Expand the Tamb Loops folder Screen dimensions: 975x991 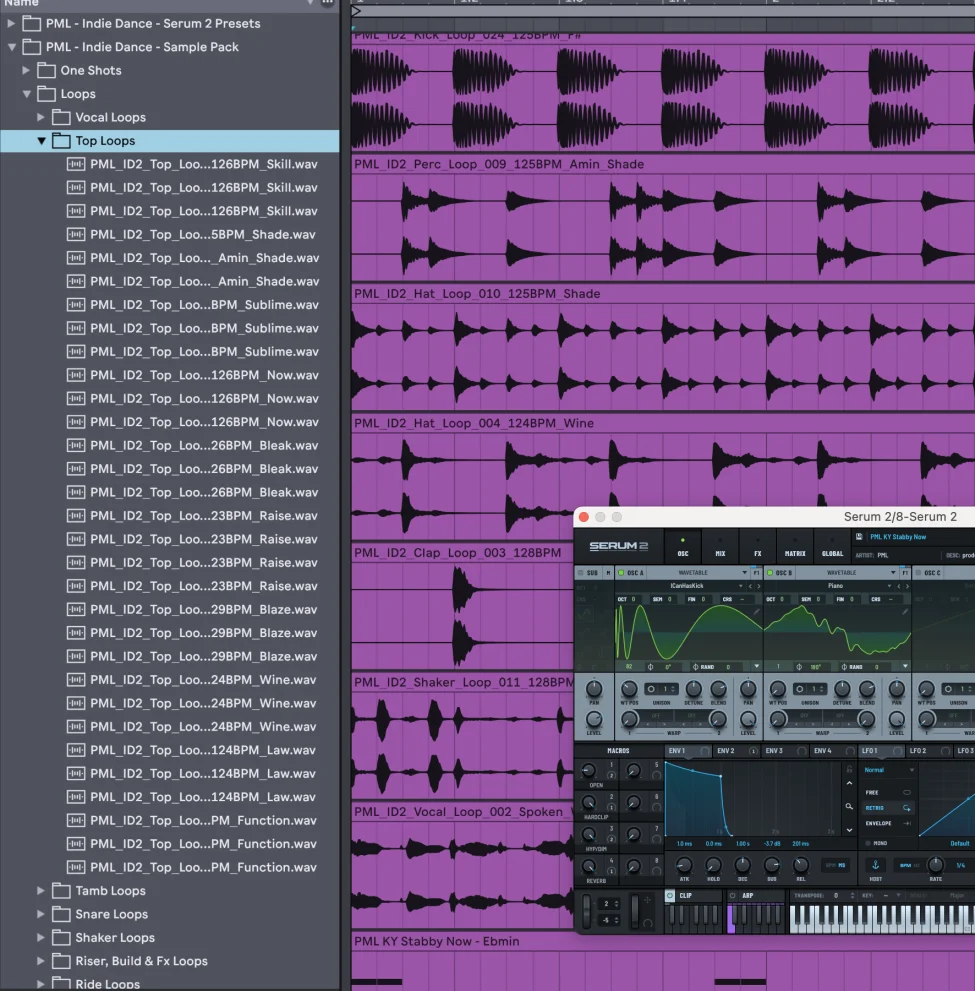click(x=40, y=891)
